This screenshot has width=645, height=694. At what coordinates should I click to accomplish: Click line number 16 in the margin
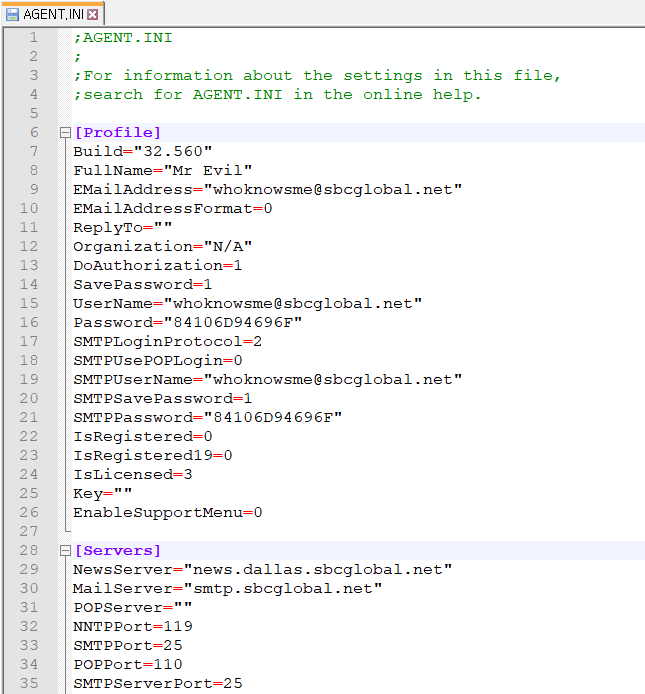29,322
